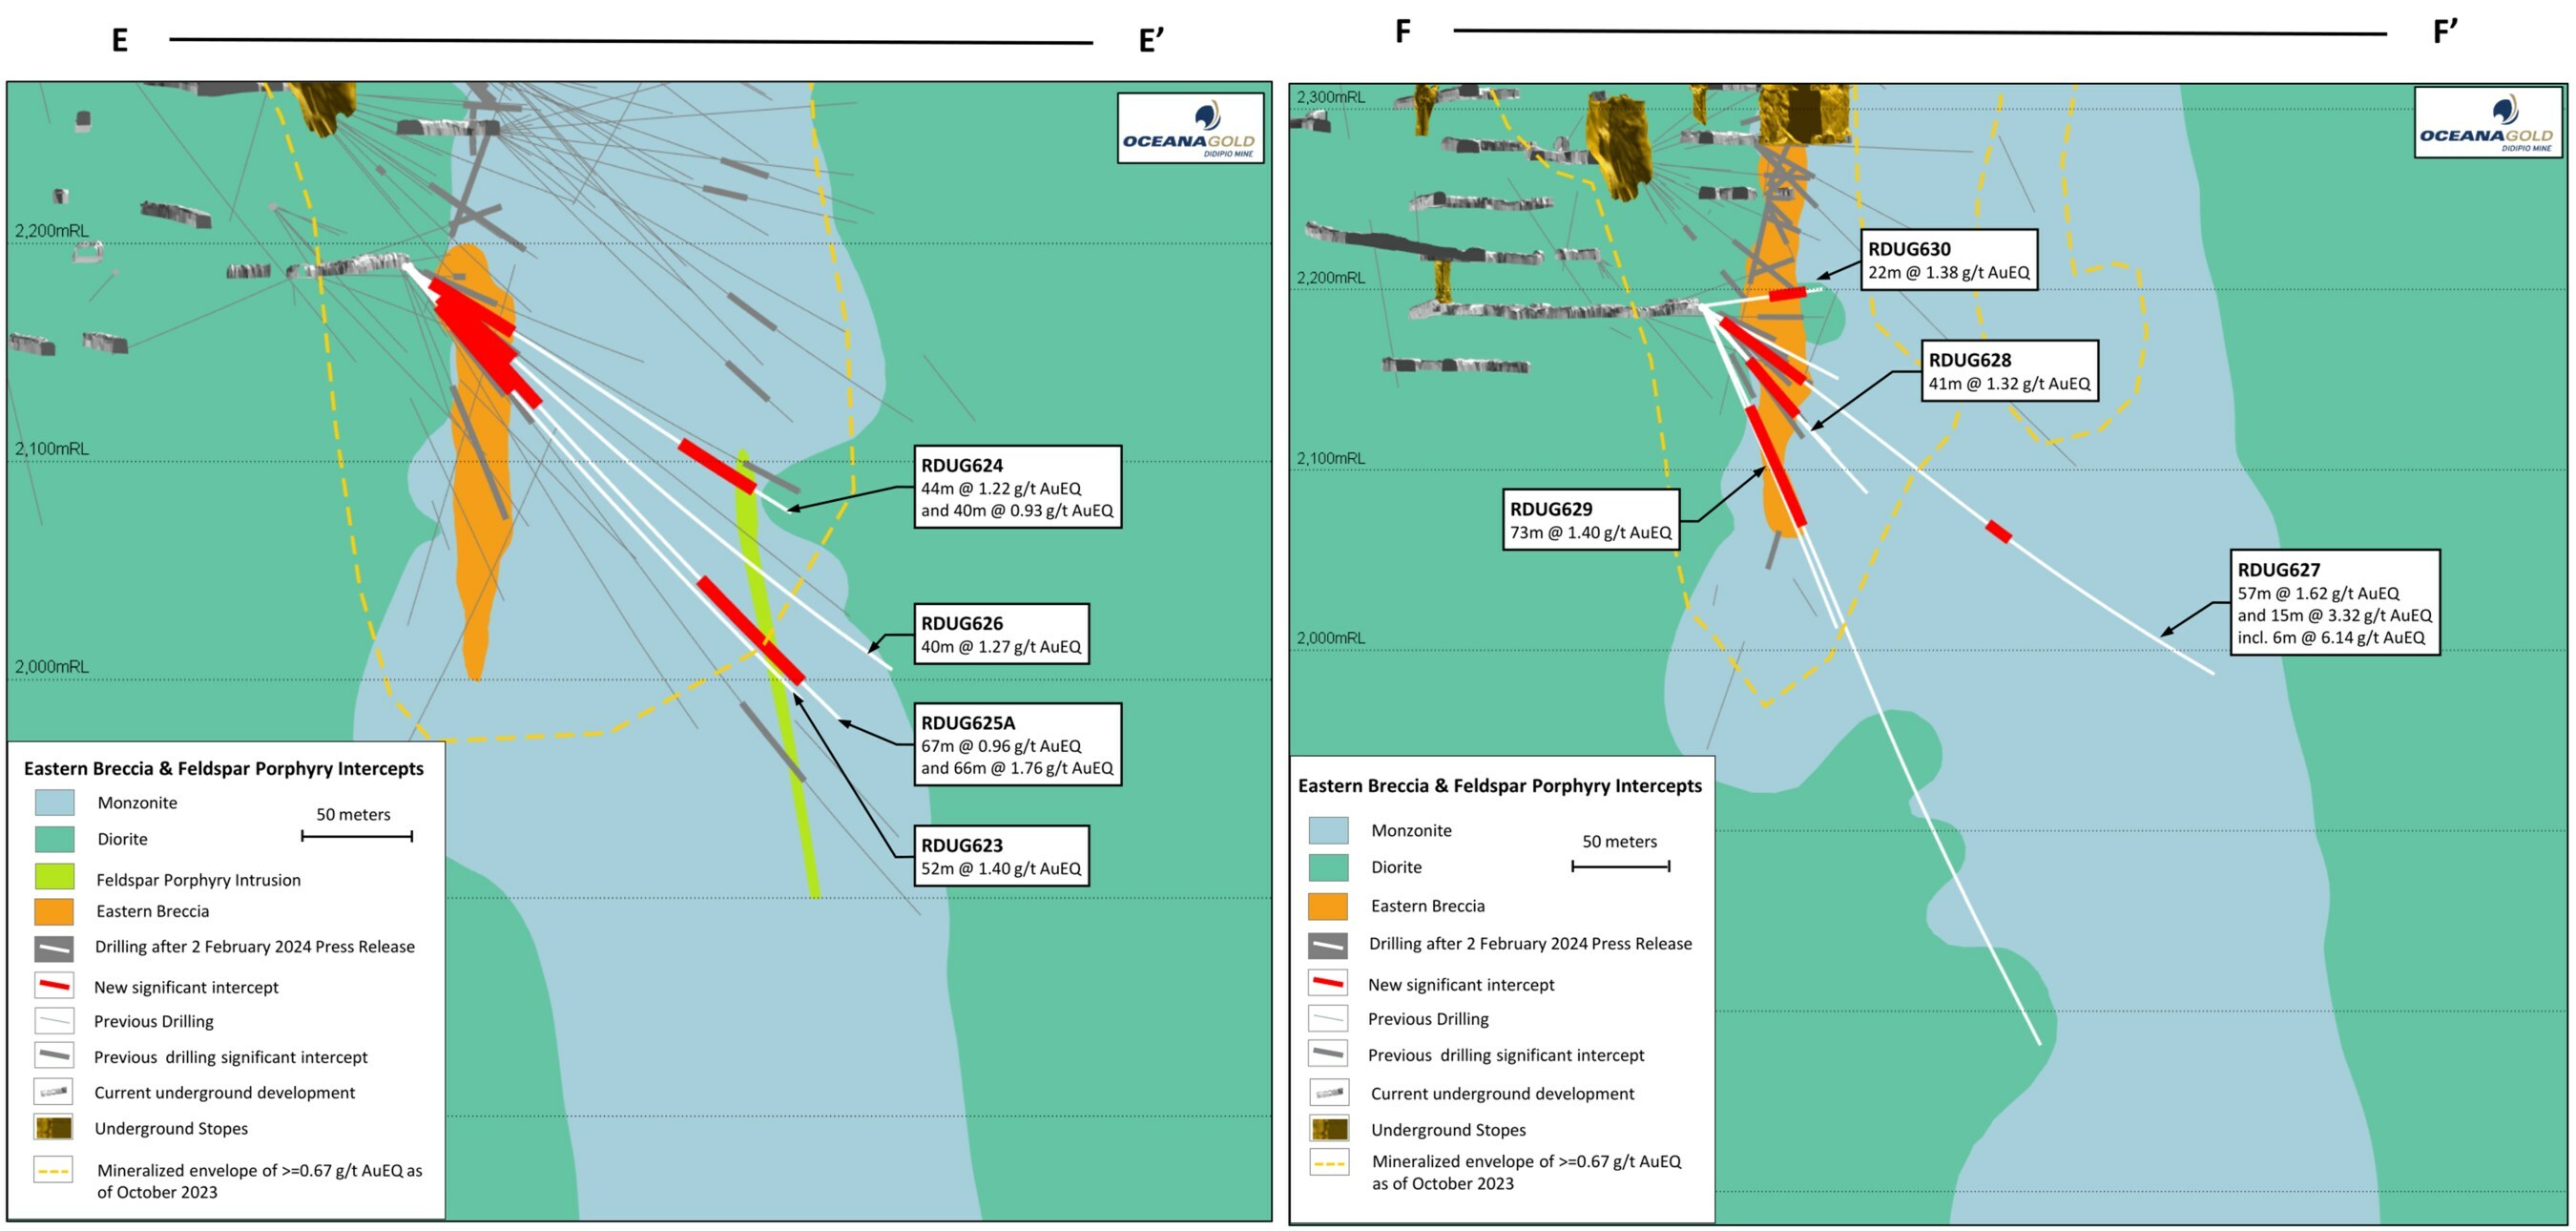Click the Feldspar Porphyry Intrusion swatch
This screenshot has height=1231, width=2576.
tap(54, 878)
